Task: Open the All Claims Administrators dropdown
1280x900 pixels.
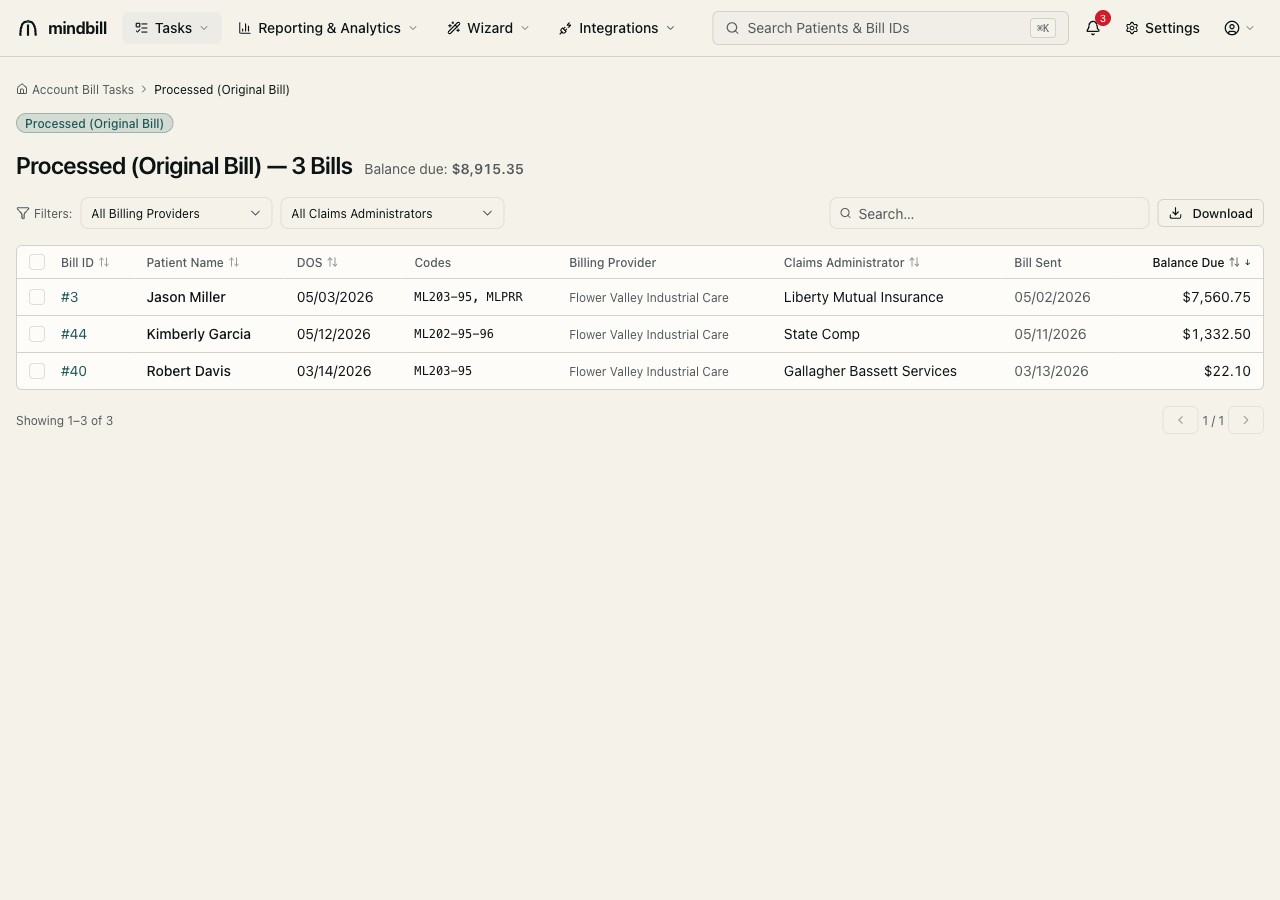Action: tap(392, 213)
